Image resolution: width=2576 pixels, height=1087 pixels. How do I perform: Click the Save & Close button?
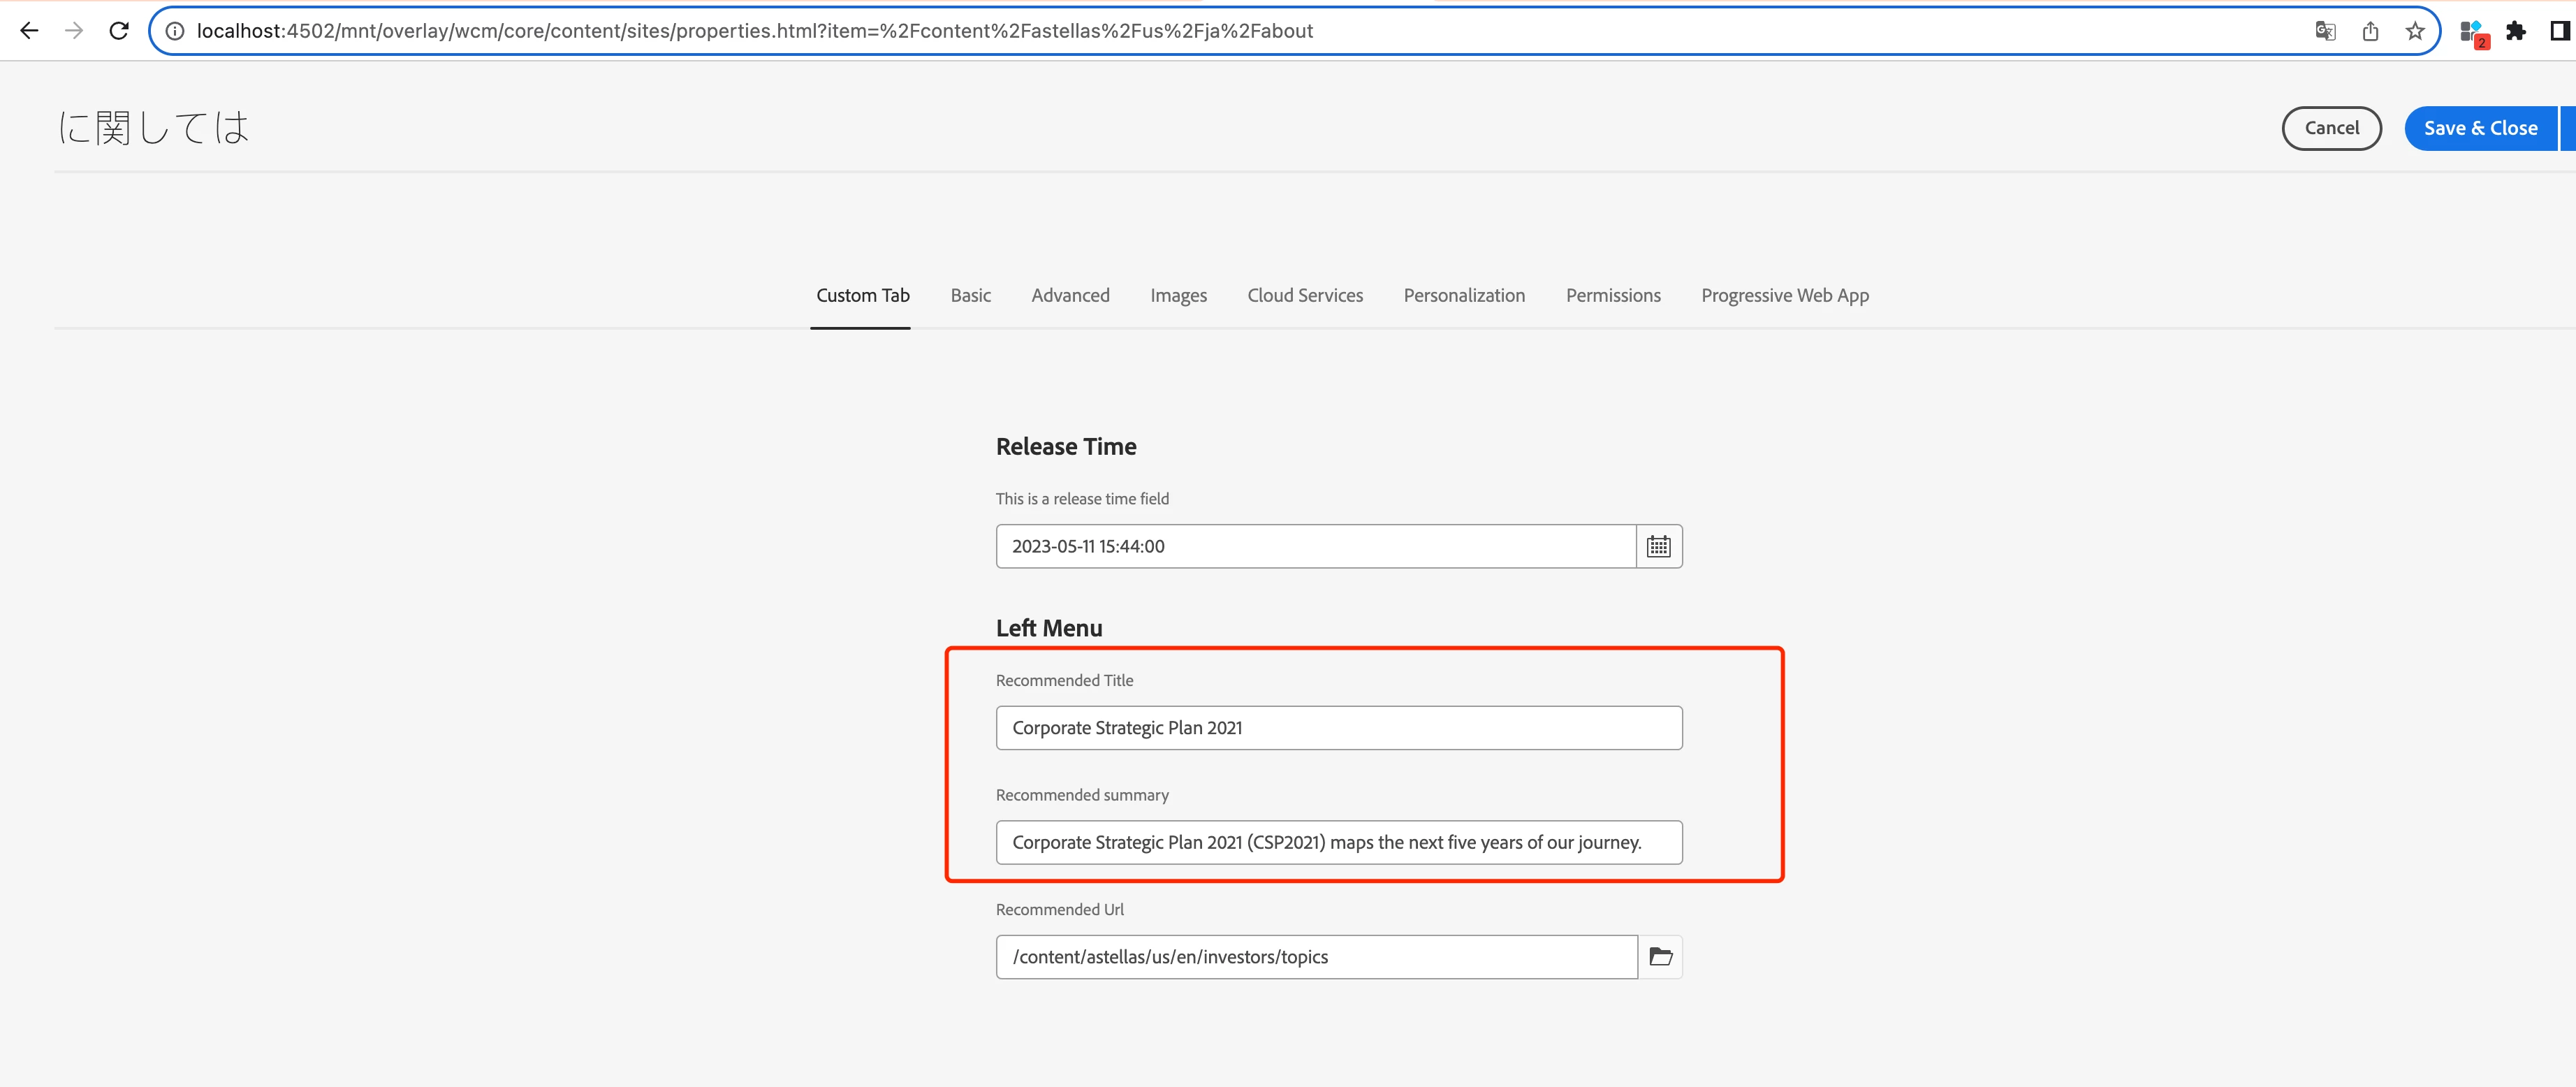click(x=2479, y=128)
